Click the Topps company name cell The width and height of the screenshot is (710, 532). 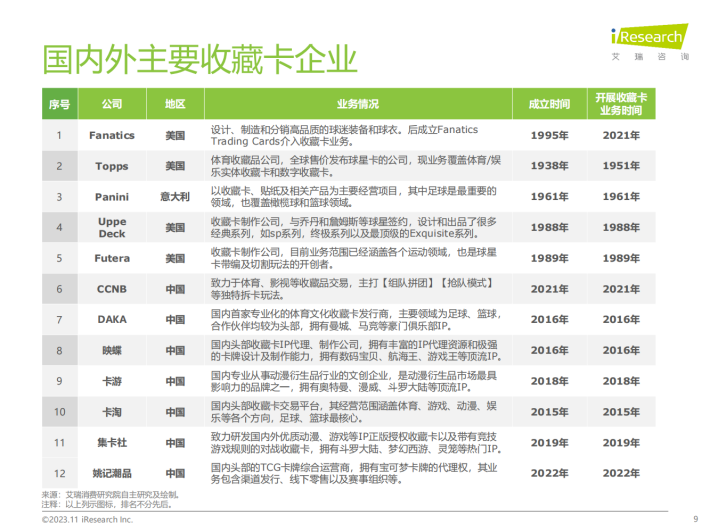coord(112,166)
